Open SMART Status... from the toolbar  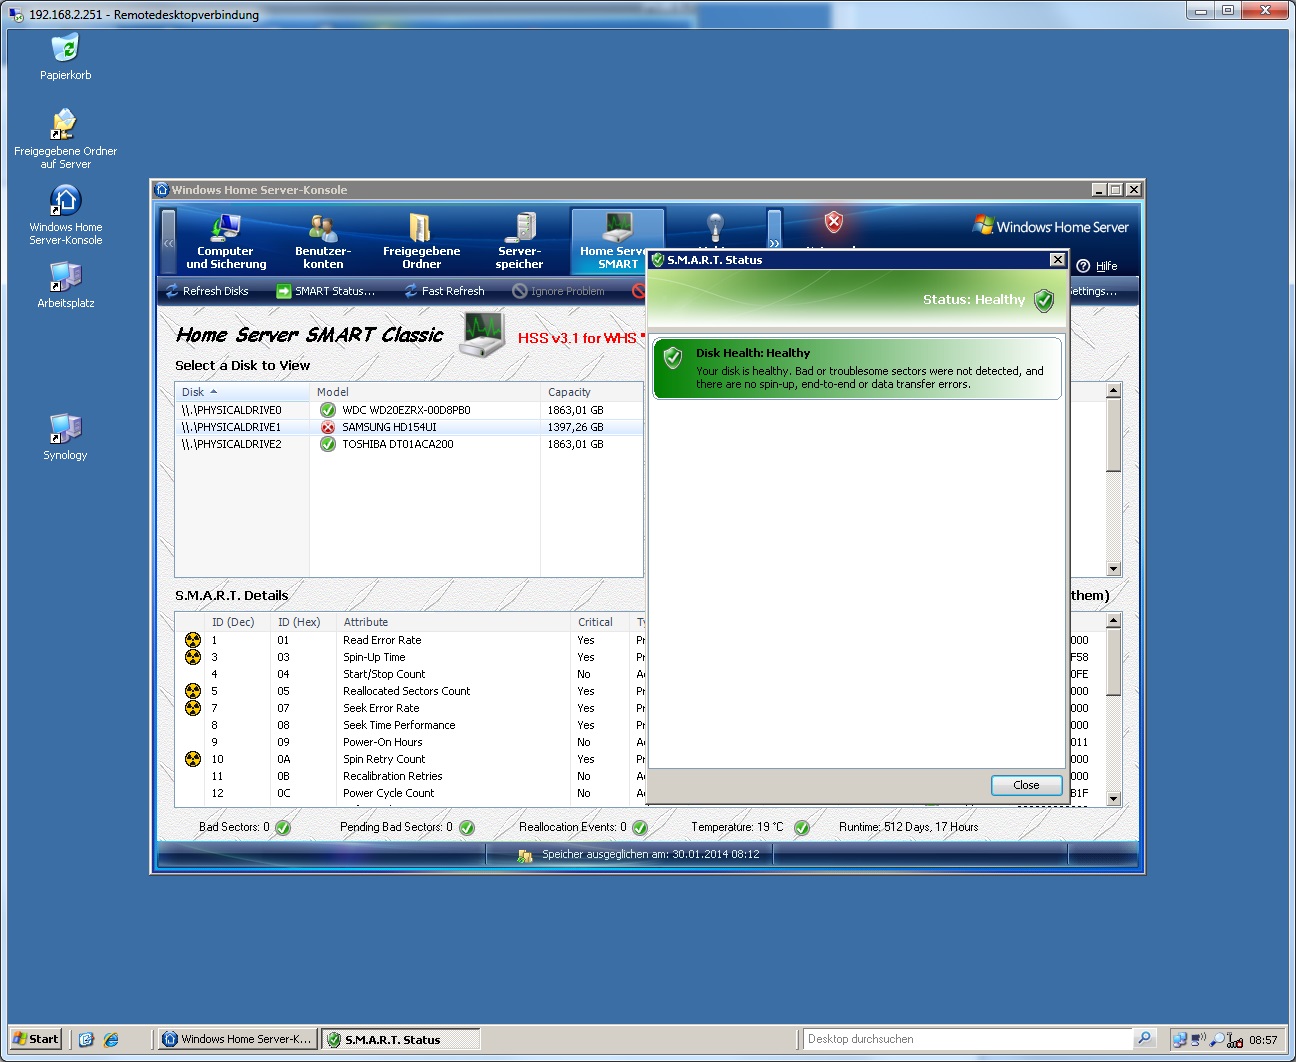326,291
